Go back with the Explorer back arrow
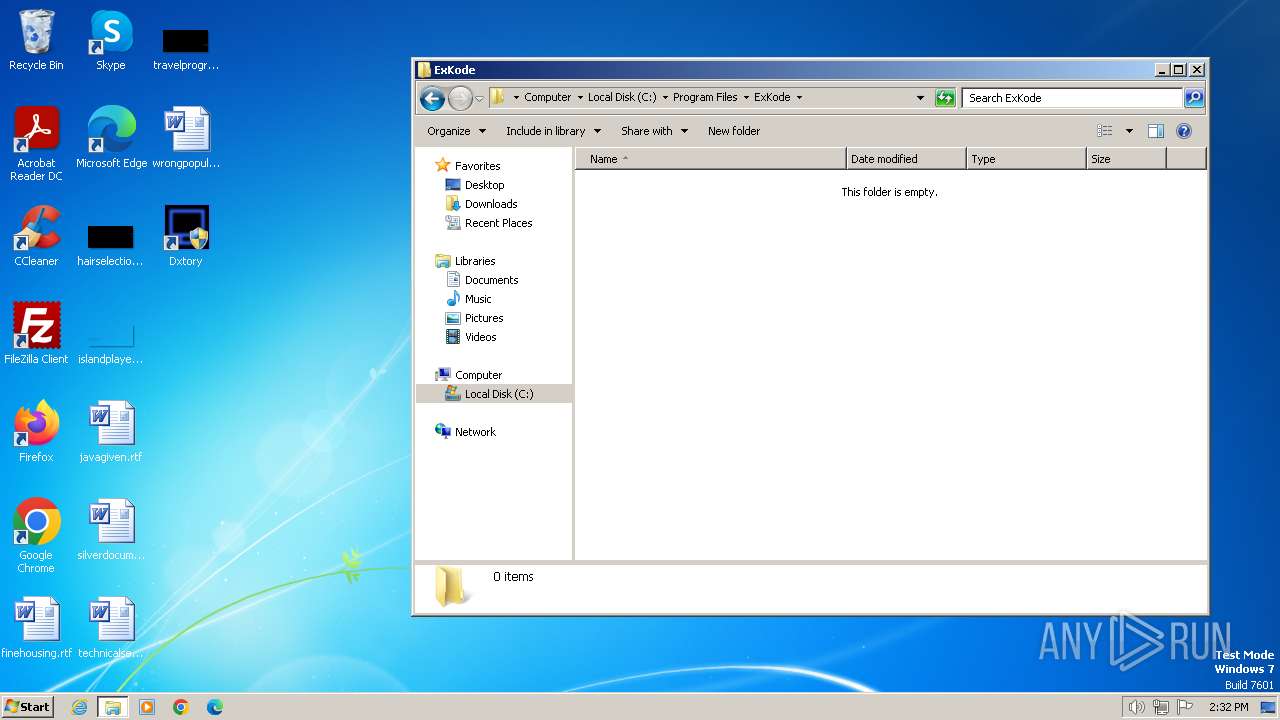 click(x=432, y=98)
